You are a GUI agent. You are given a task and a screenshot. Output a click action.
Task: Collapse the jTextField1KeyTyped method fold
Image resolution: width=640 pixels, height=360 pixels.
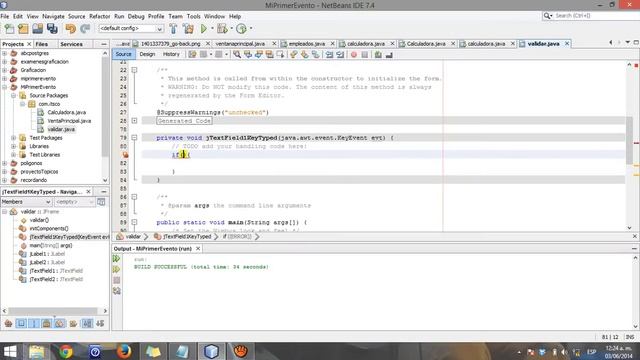(134, 138)
